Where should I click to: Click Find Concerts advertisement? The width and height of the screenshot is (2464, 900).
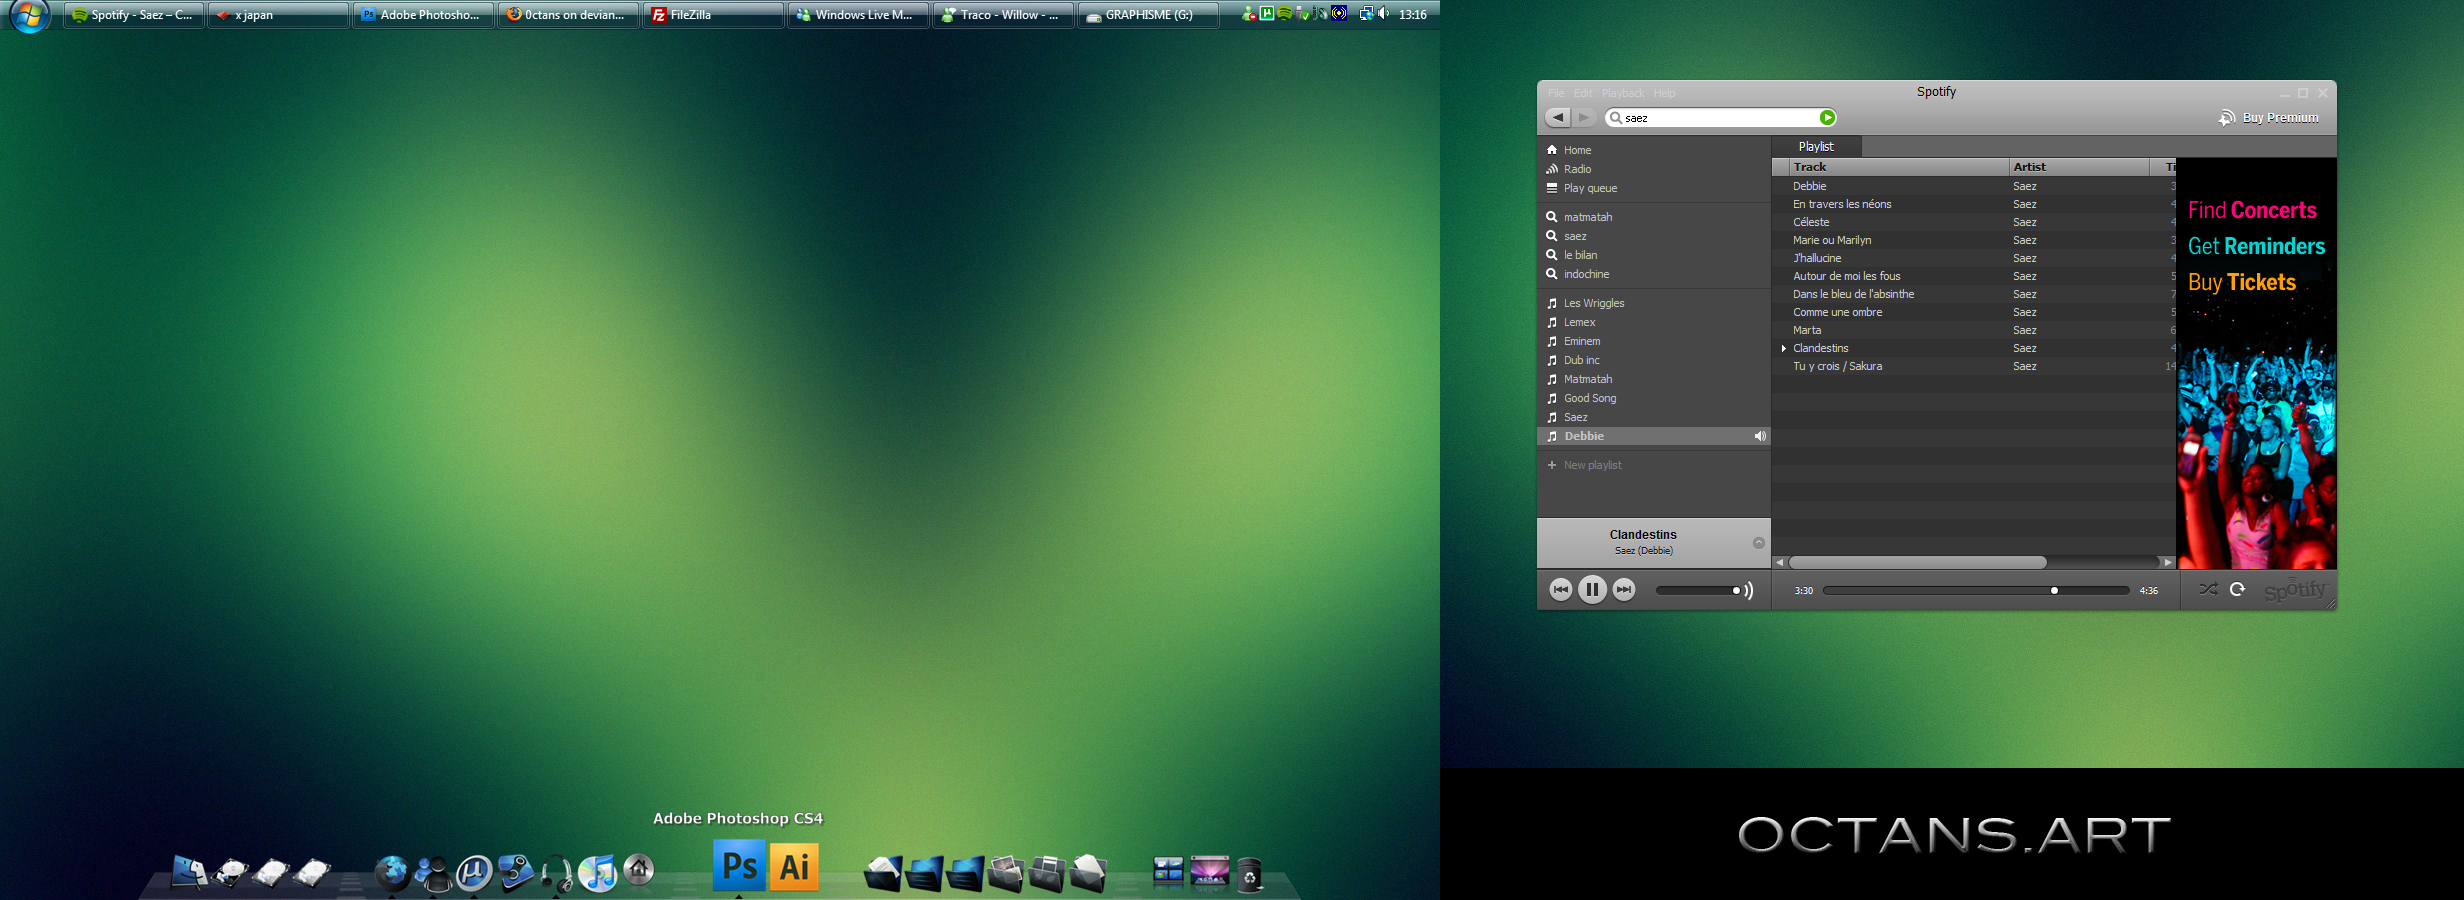[2252, 210]
